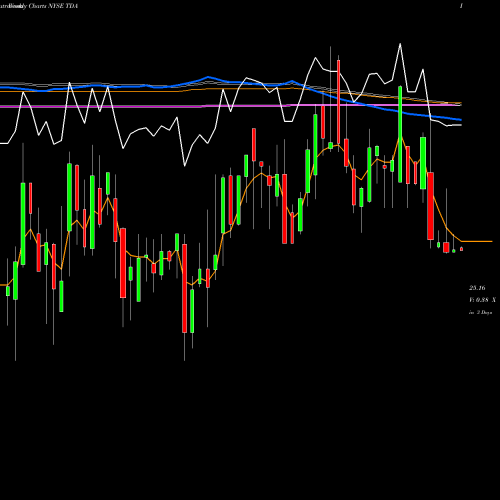Click the last small red candle on the right

[x=461, y=249]
